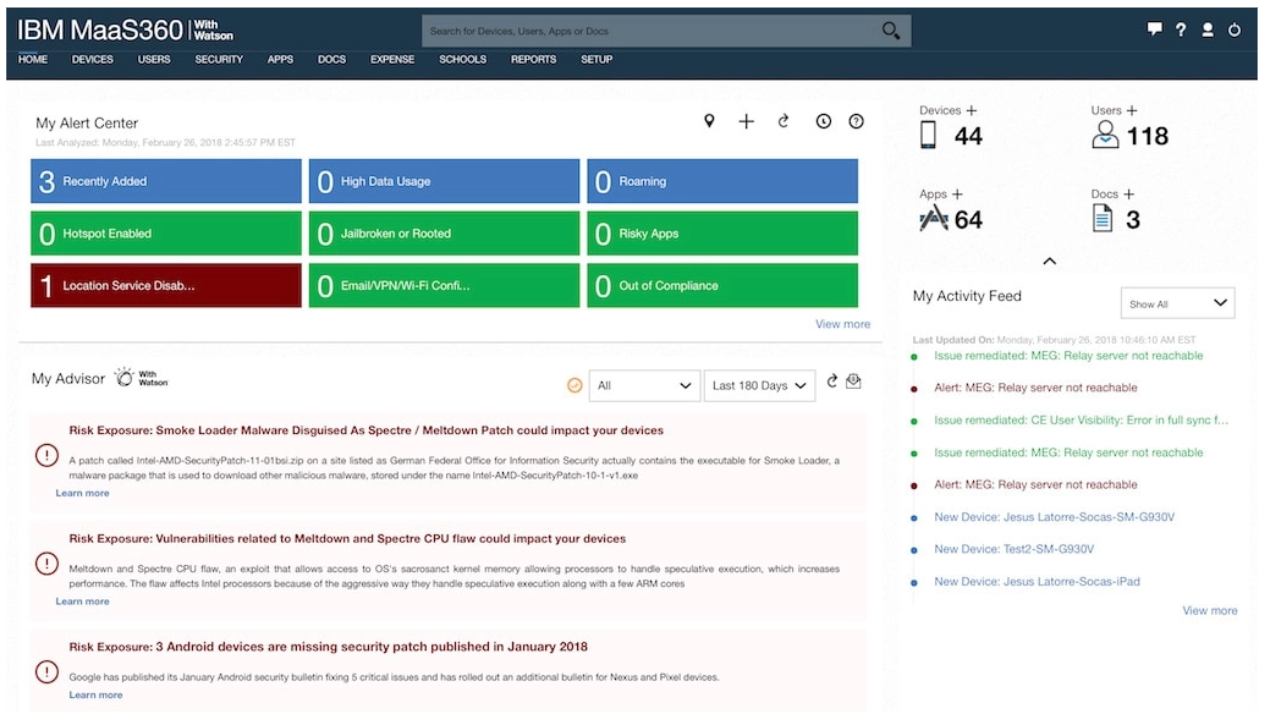Click the power logout icon
Viewport: 1268px width, 728px height.
pyautogui.click(x=1235, y=31)
